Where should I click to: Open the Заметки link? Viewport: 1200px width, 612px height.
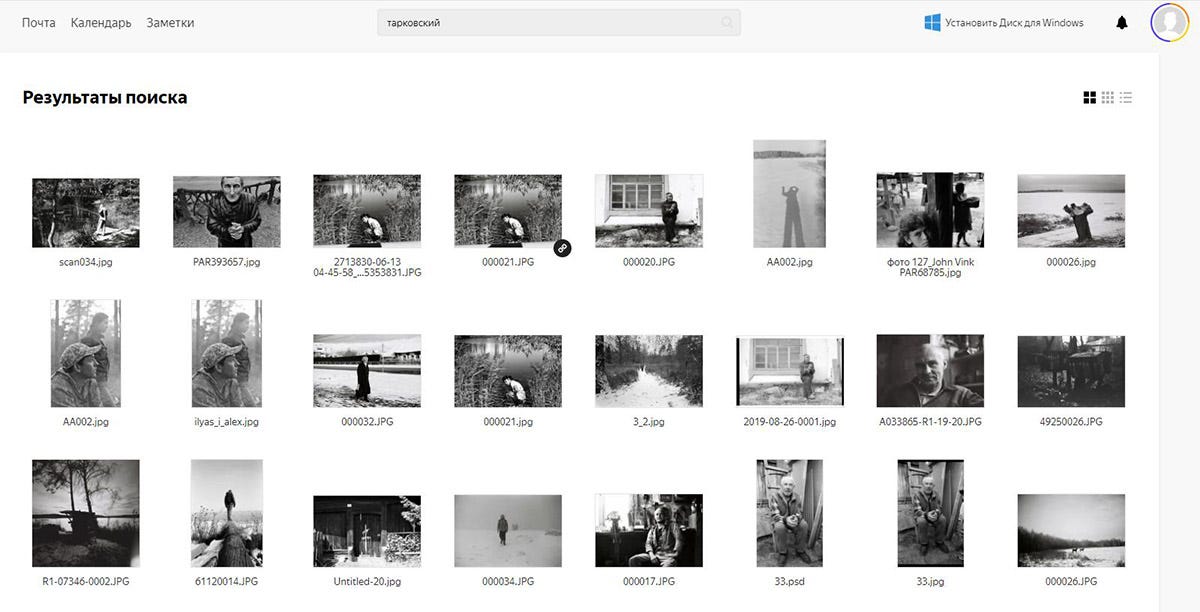point(170,23)
